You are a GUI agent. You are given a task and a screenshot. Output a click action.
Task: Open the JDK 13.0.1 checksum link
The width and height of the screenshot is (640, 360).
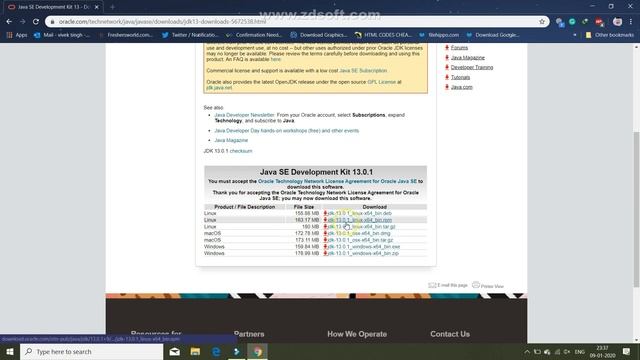(x=241, y=151)
